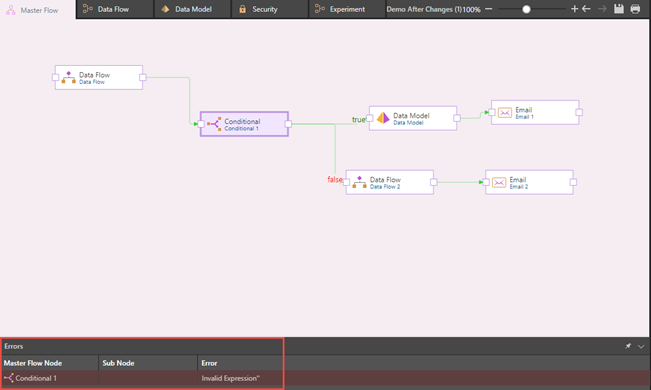Click the undo left arrow icon
Image resolution: width=651 pixels, height=390 pixels.
pyautogui.click(x=586, y=9)
